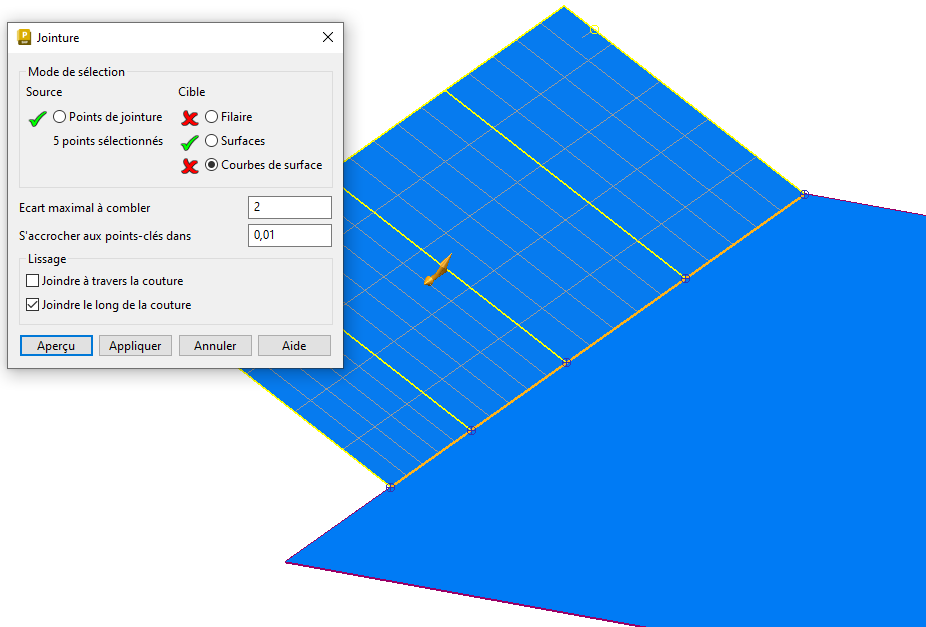Click red X icon beside Courbes de surface

click(x=190, y=166)
